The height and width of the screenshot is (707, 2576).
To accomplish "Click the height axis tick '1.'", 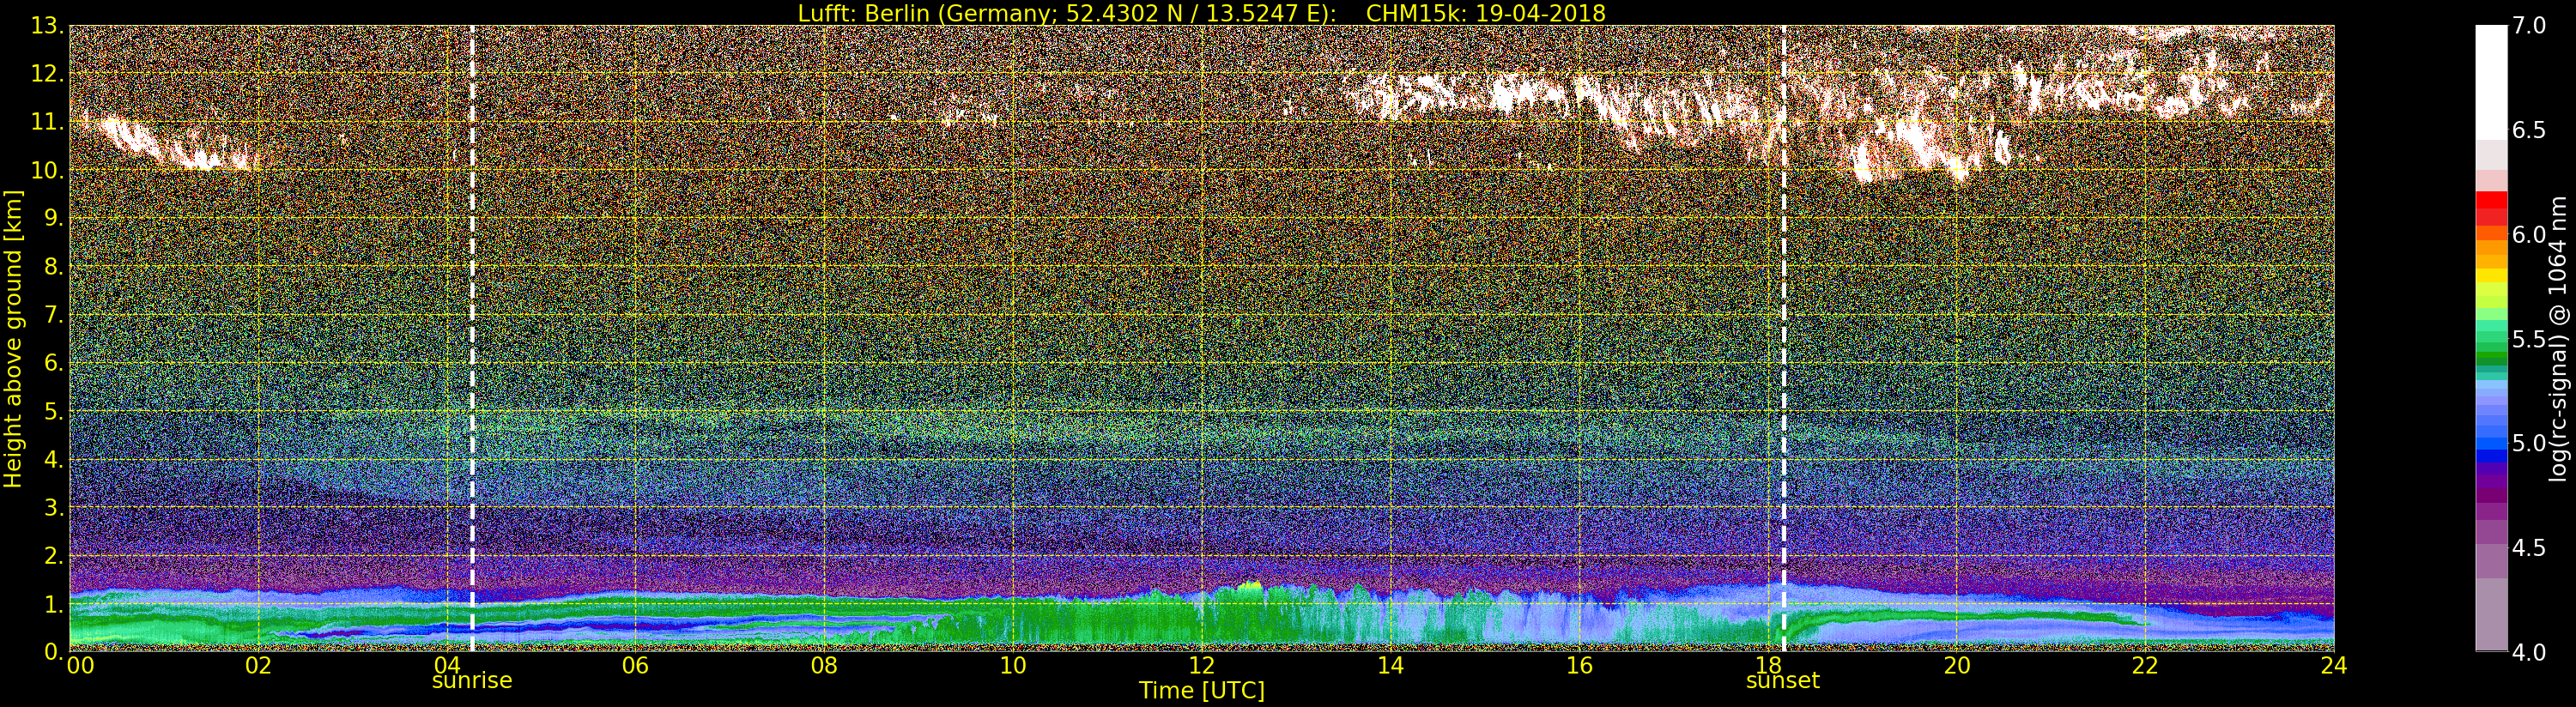I will click(54, 604).
